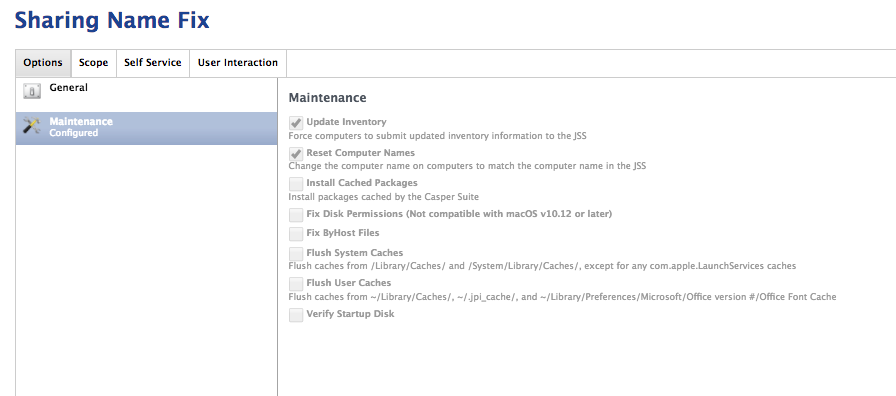896x396 pixels.
Task: Enable the Verify Startup Disk checkbox
Action: (296, 314)
